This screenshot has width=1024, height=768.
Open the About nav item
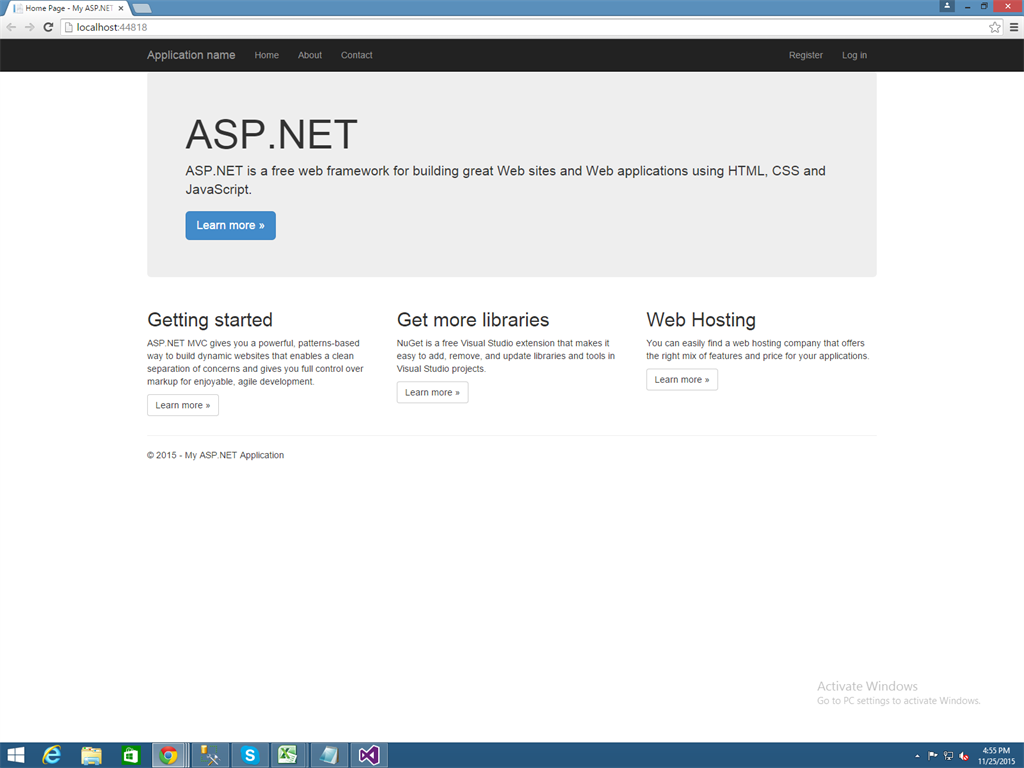click(x=310, y=55)
